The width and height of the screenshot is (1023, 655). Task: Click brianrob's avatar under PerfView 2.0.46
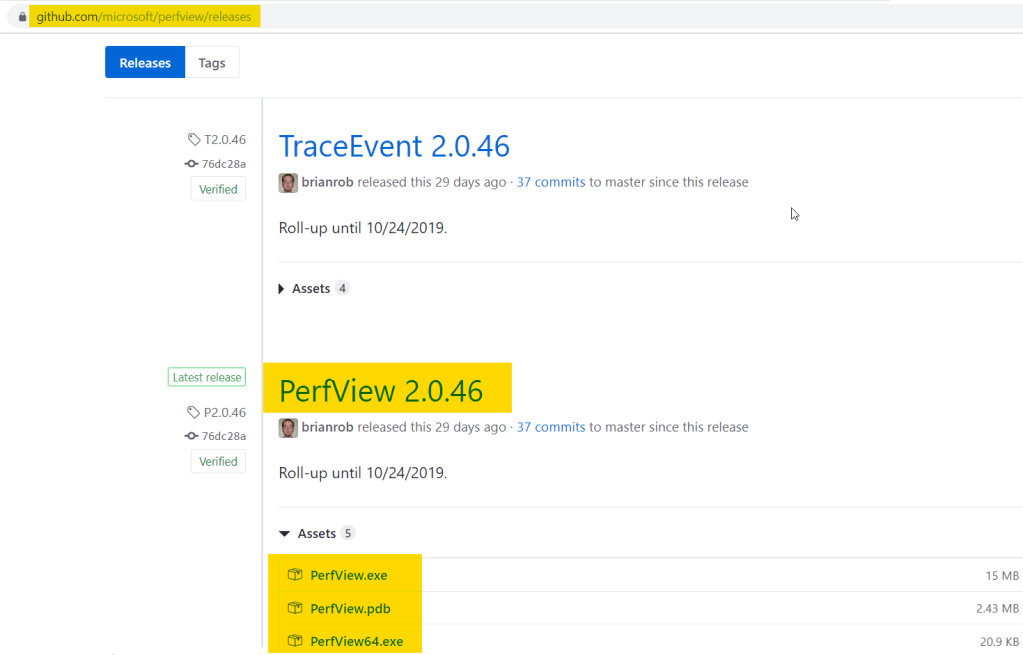(x=288, y=427)
